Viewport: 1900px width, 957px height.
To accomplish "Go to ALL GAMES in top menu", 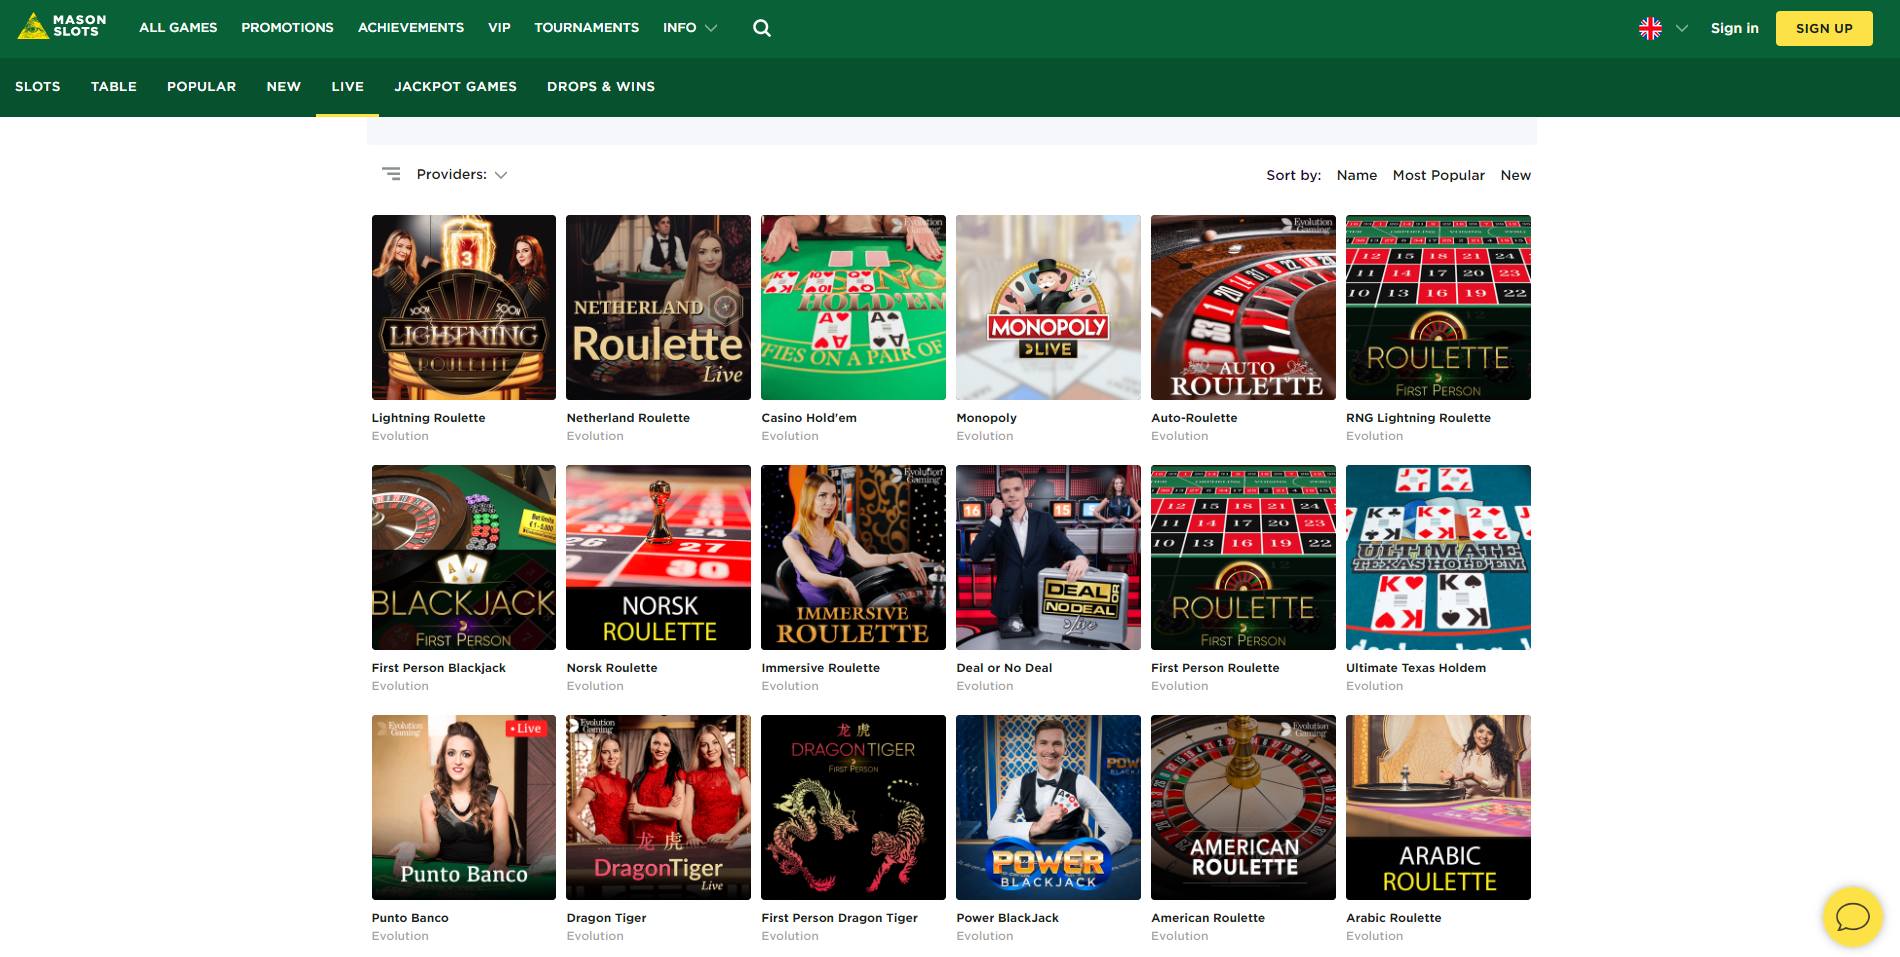I will (x=178, y=28).
